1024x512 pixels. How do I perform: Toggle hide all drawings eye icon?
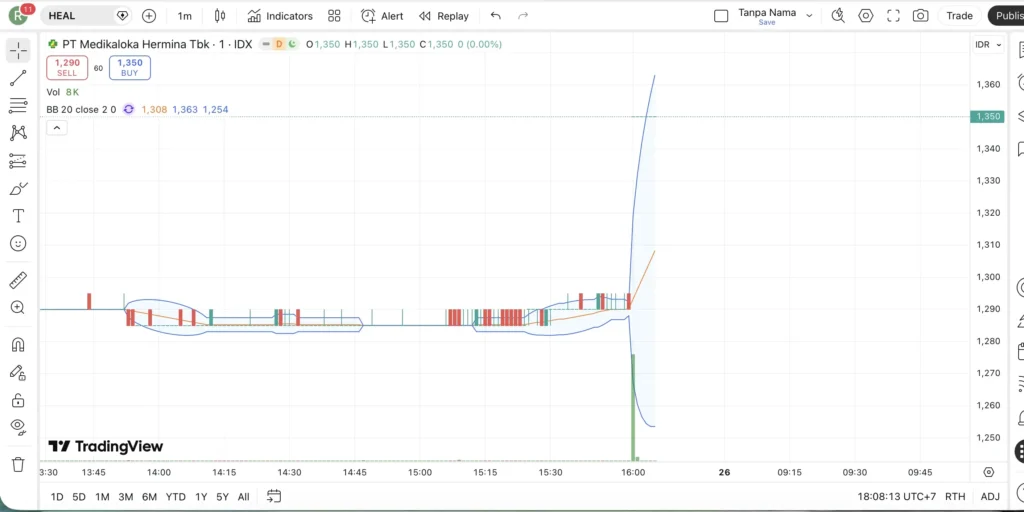coord(18,426)
